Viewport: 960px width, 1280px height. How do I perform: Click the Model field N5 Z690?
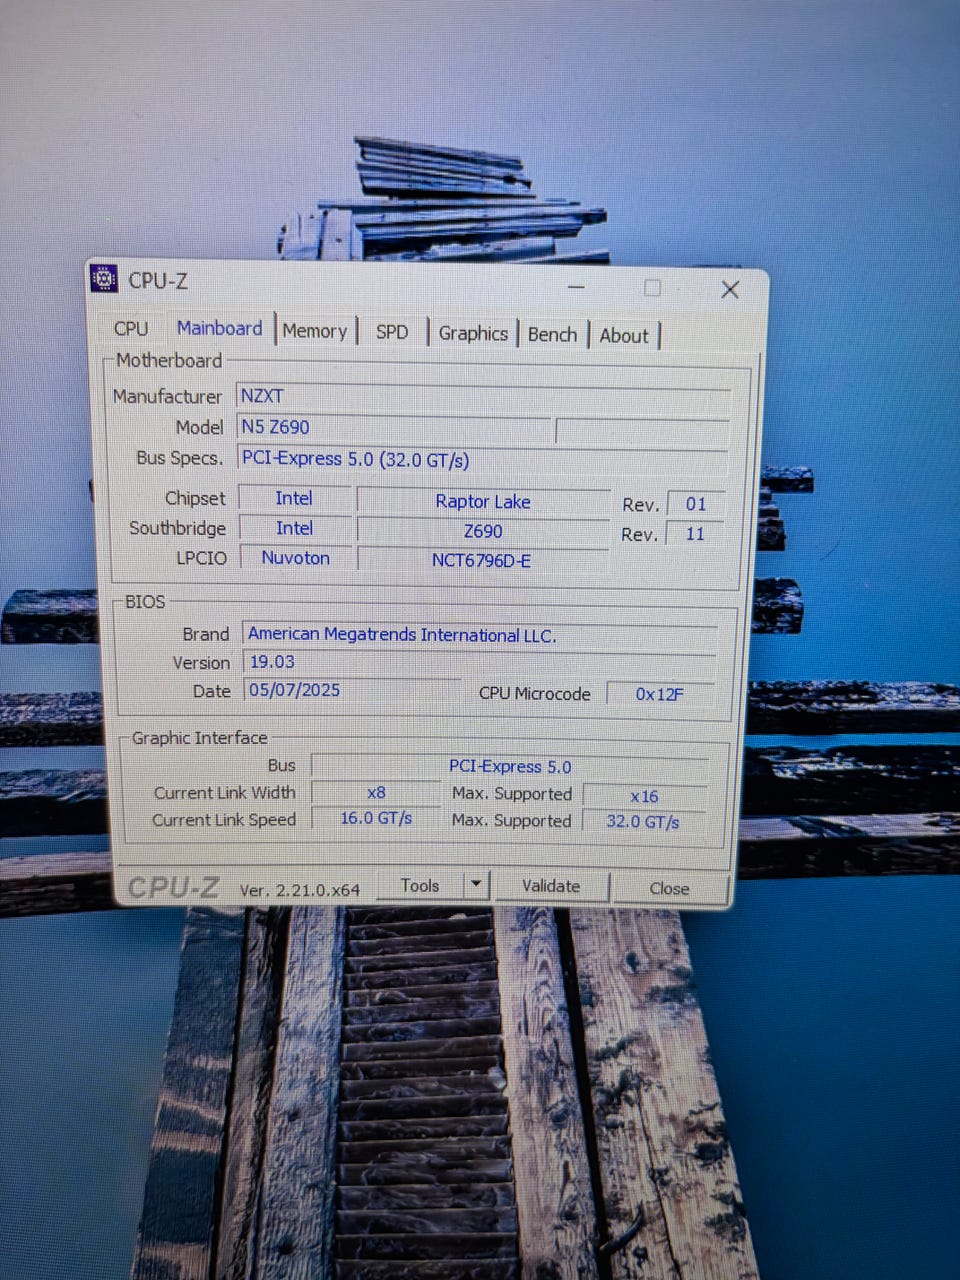click(393, 427)
